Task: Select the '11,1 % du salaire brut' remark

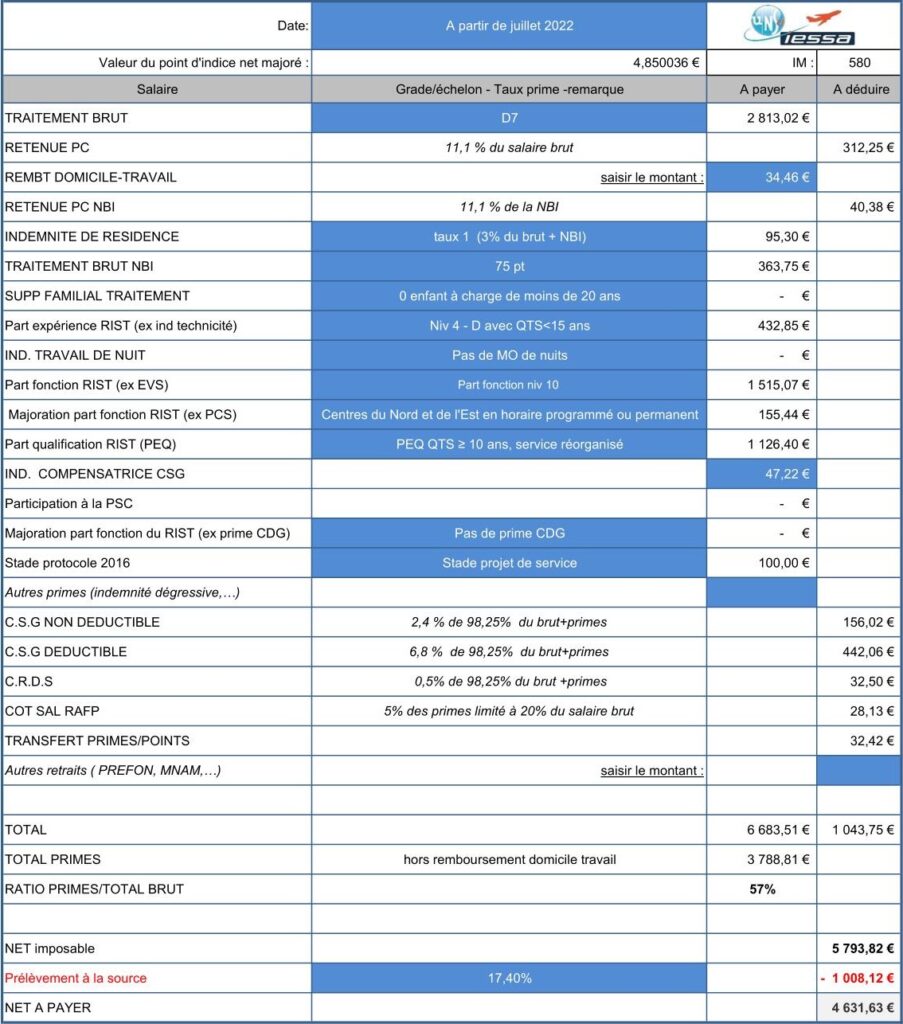Action: [x=509, y=148]
